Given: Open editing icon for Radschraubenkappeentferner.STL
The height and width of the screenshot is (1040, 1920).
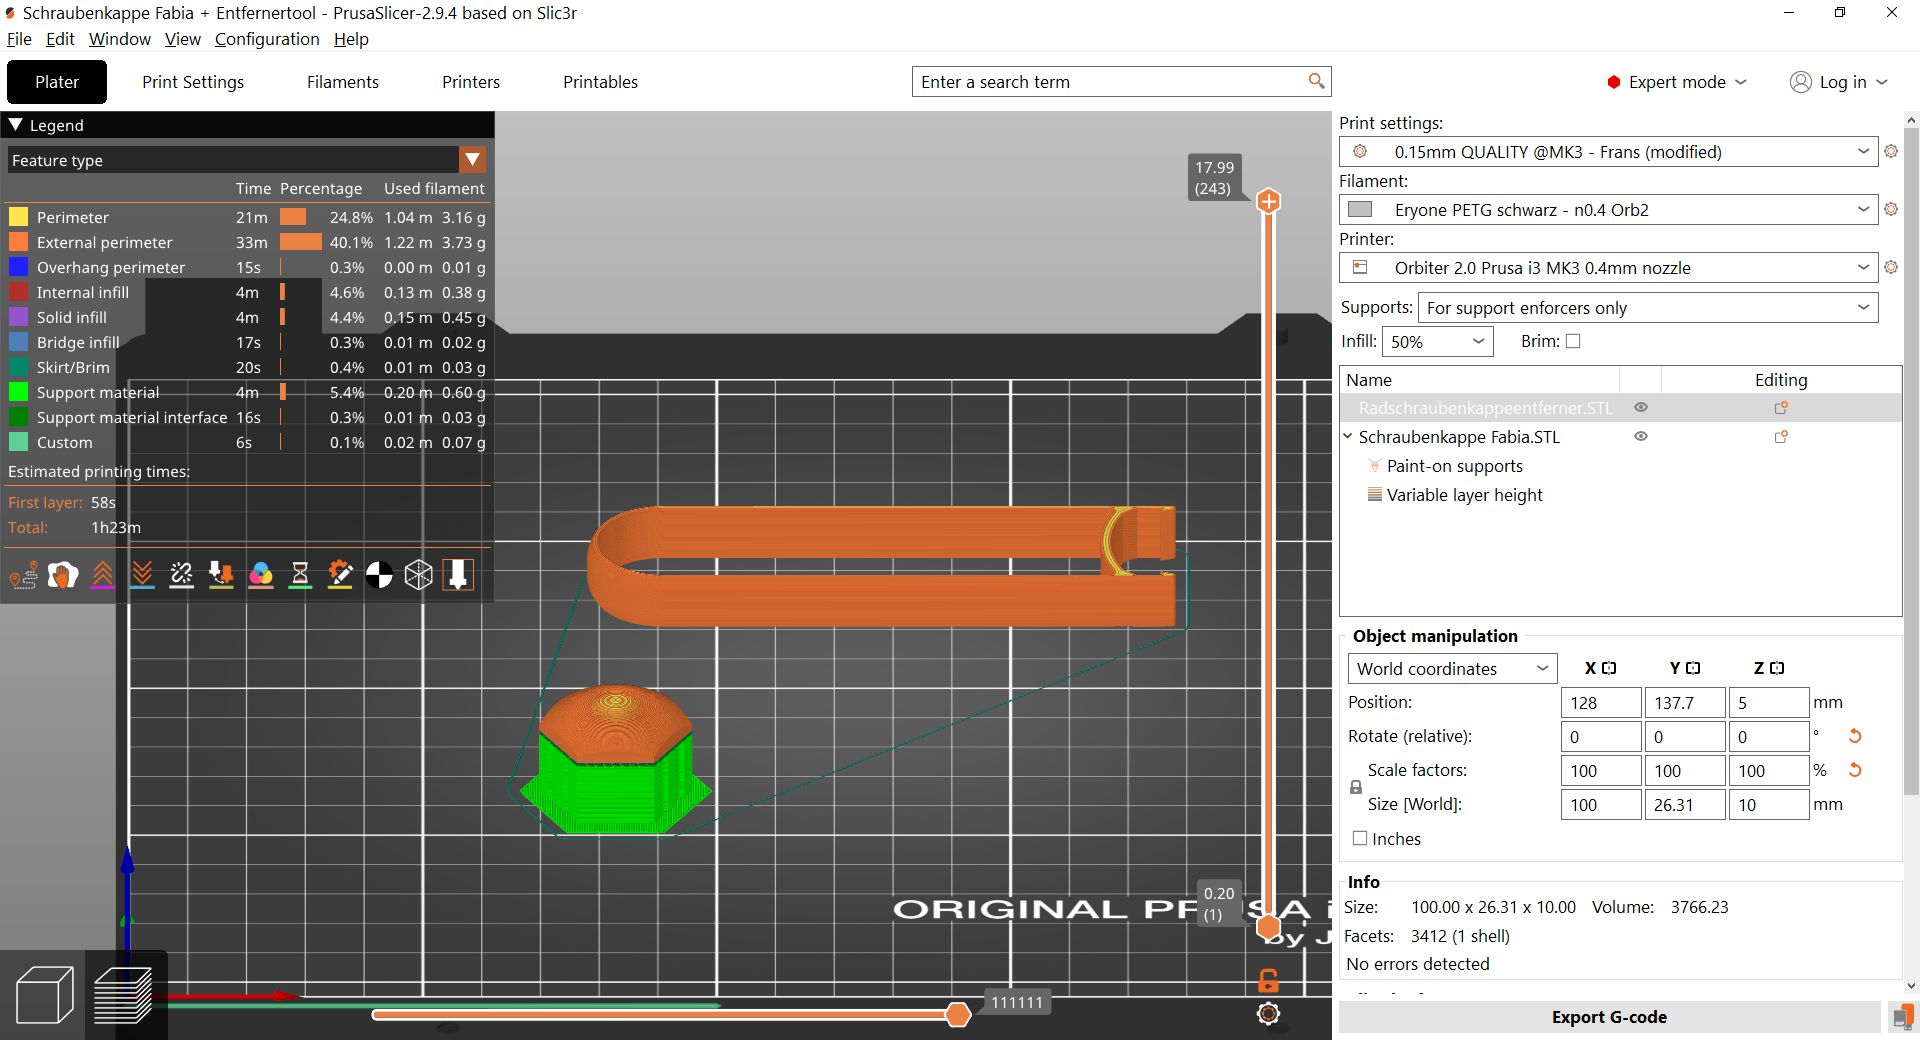Looking at the screenshot, I should point(1781,408).
